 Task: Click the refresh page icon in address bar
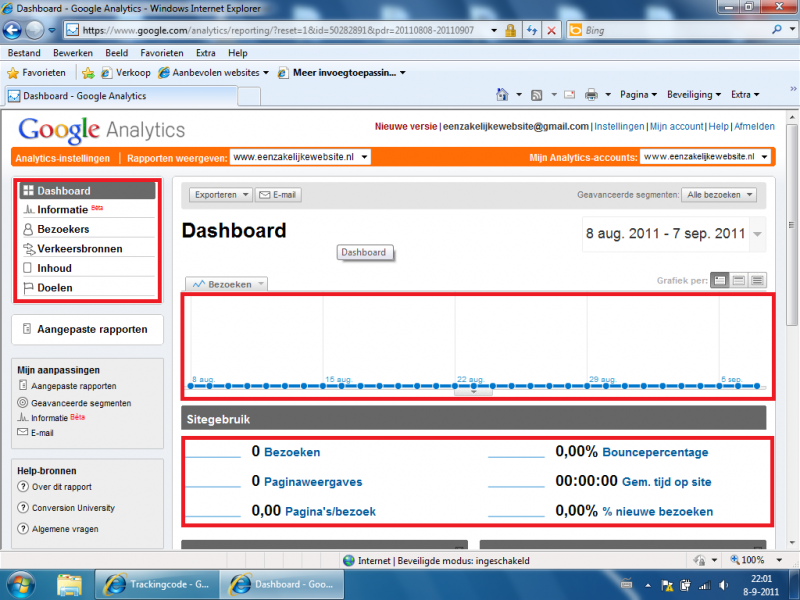click(x=532, y=31)
